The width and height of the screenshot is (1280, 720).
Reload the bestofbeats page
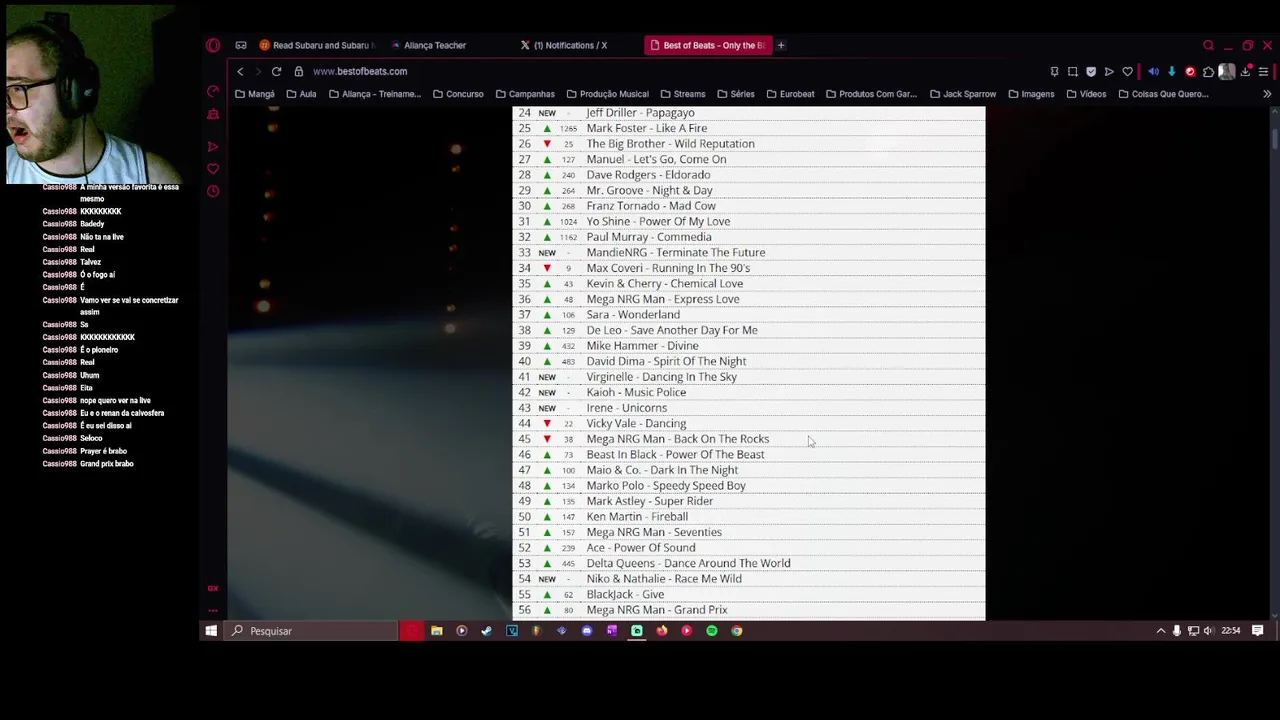pyautogui.click(x=276, y=71)
